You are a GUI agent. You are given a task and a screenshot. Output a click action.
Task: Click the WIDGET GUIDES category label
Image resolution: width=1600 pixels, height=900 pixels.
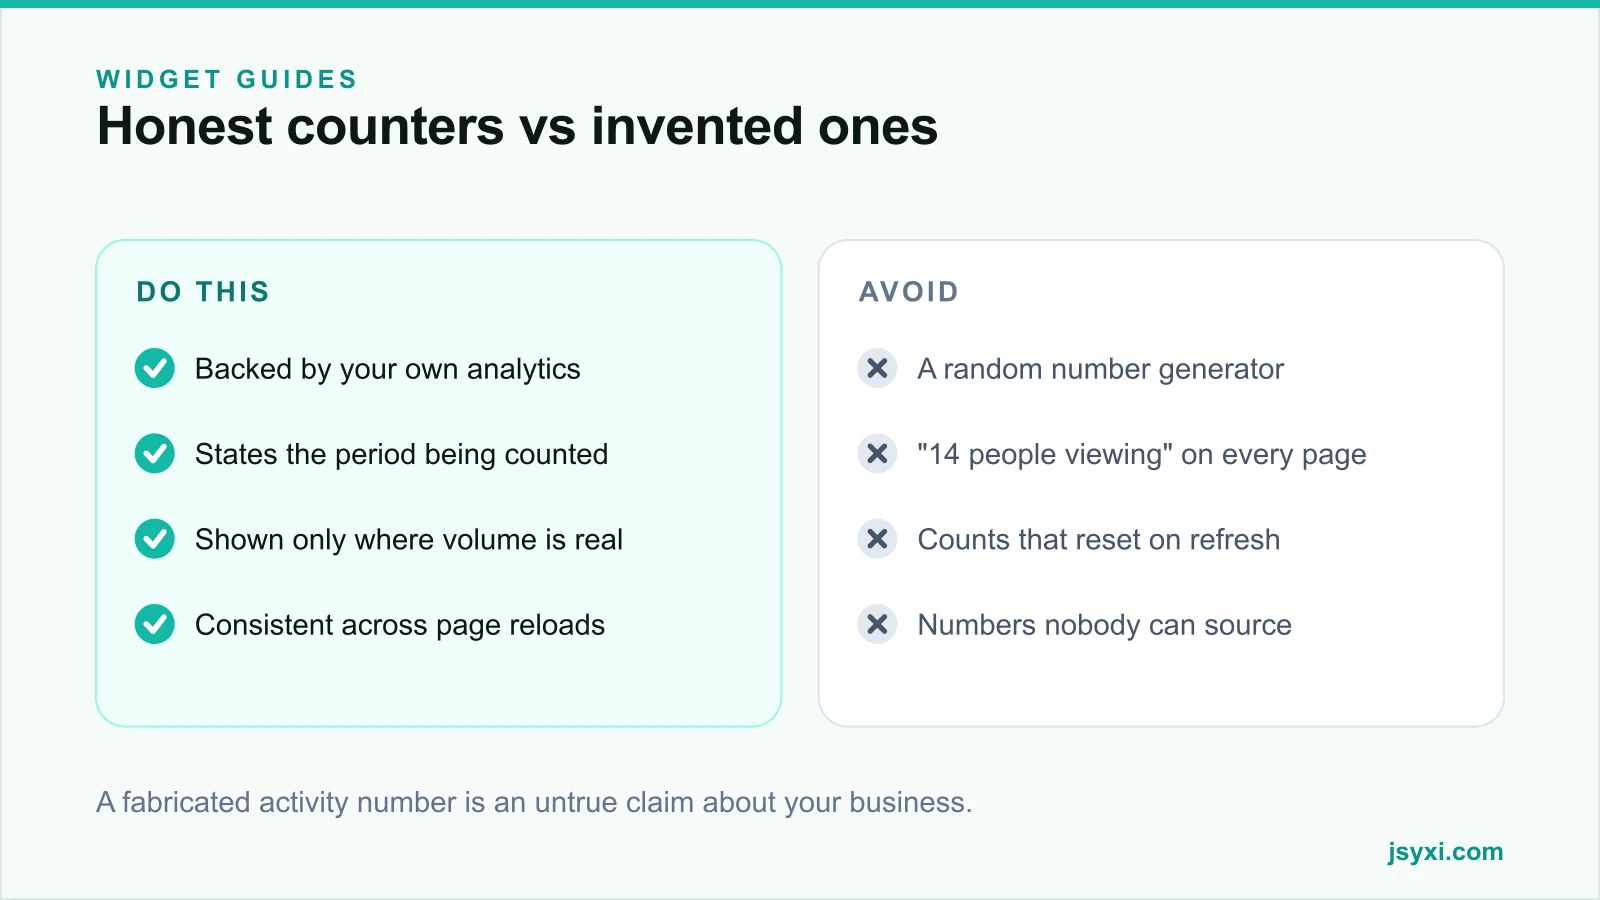(x=227, y=79)
